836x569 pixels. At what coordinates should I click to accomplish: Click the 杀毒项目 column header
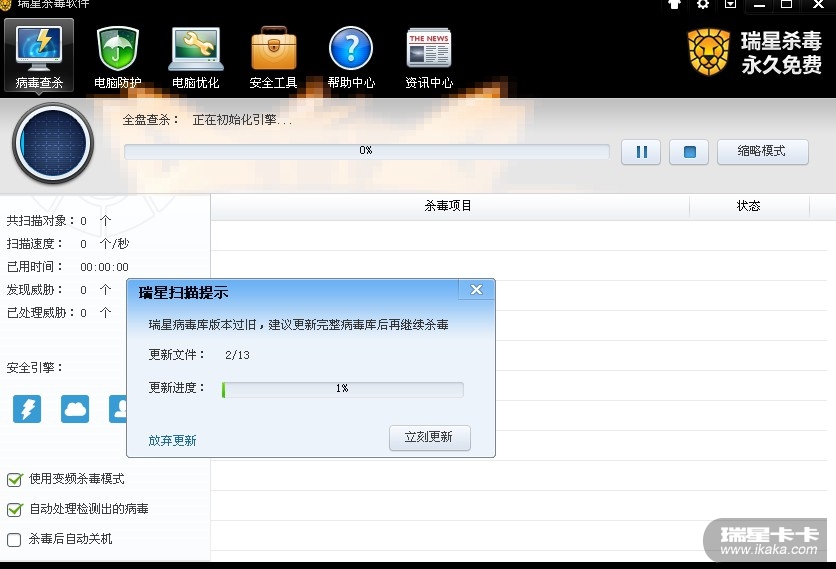coord(449,206)
